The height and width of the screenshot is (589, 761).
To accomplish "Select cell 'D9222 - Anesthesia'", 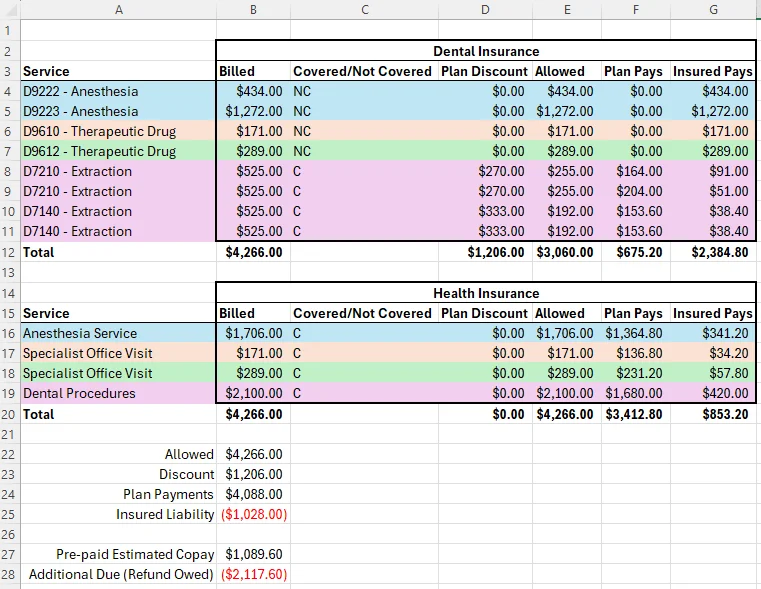I will coord(118,91).
